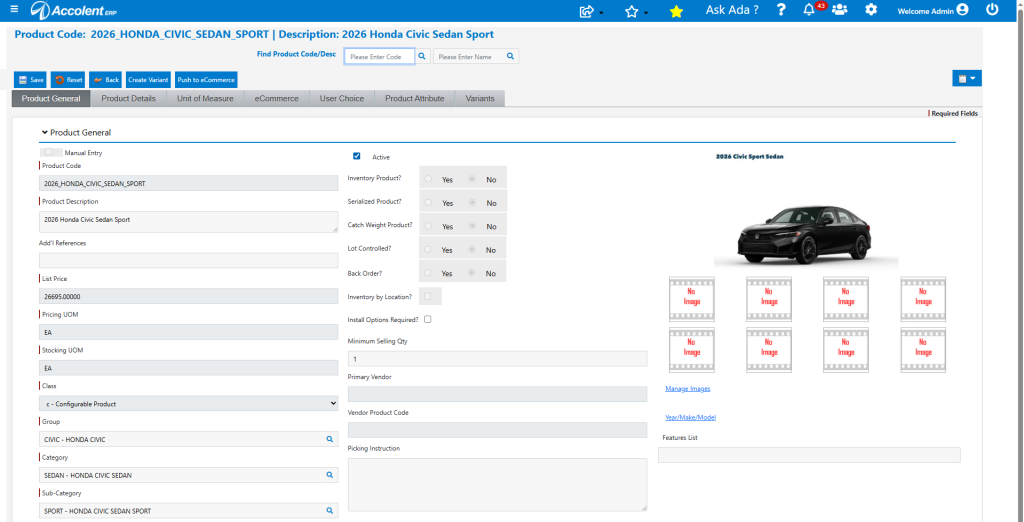Open the blue calendar dropdown button

[967, 78]
